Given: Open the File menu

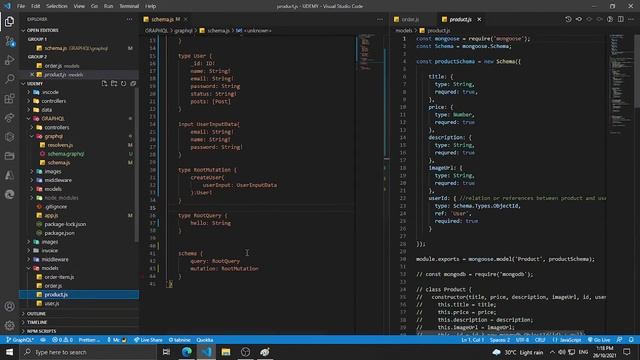Looking at the screenshot, I should [x=21, y=6].
